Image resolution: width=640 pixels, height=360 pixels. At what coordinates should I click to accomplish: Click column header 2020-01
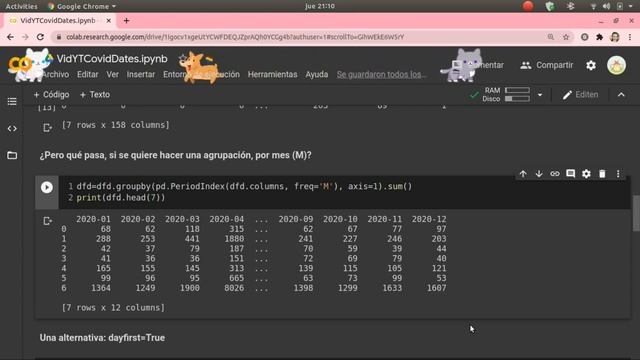93,219
